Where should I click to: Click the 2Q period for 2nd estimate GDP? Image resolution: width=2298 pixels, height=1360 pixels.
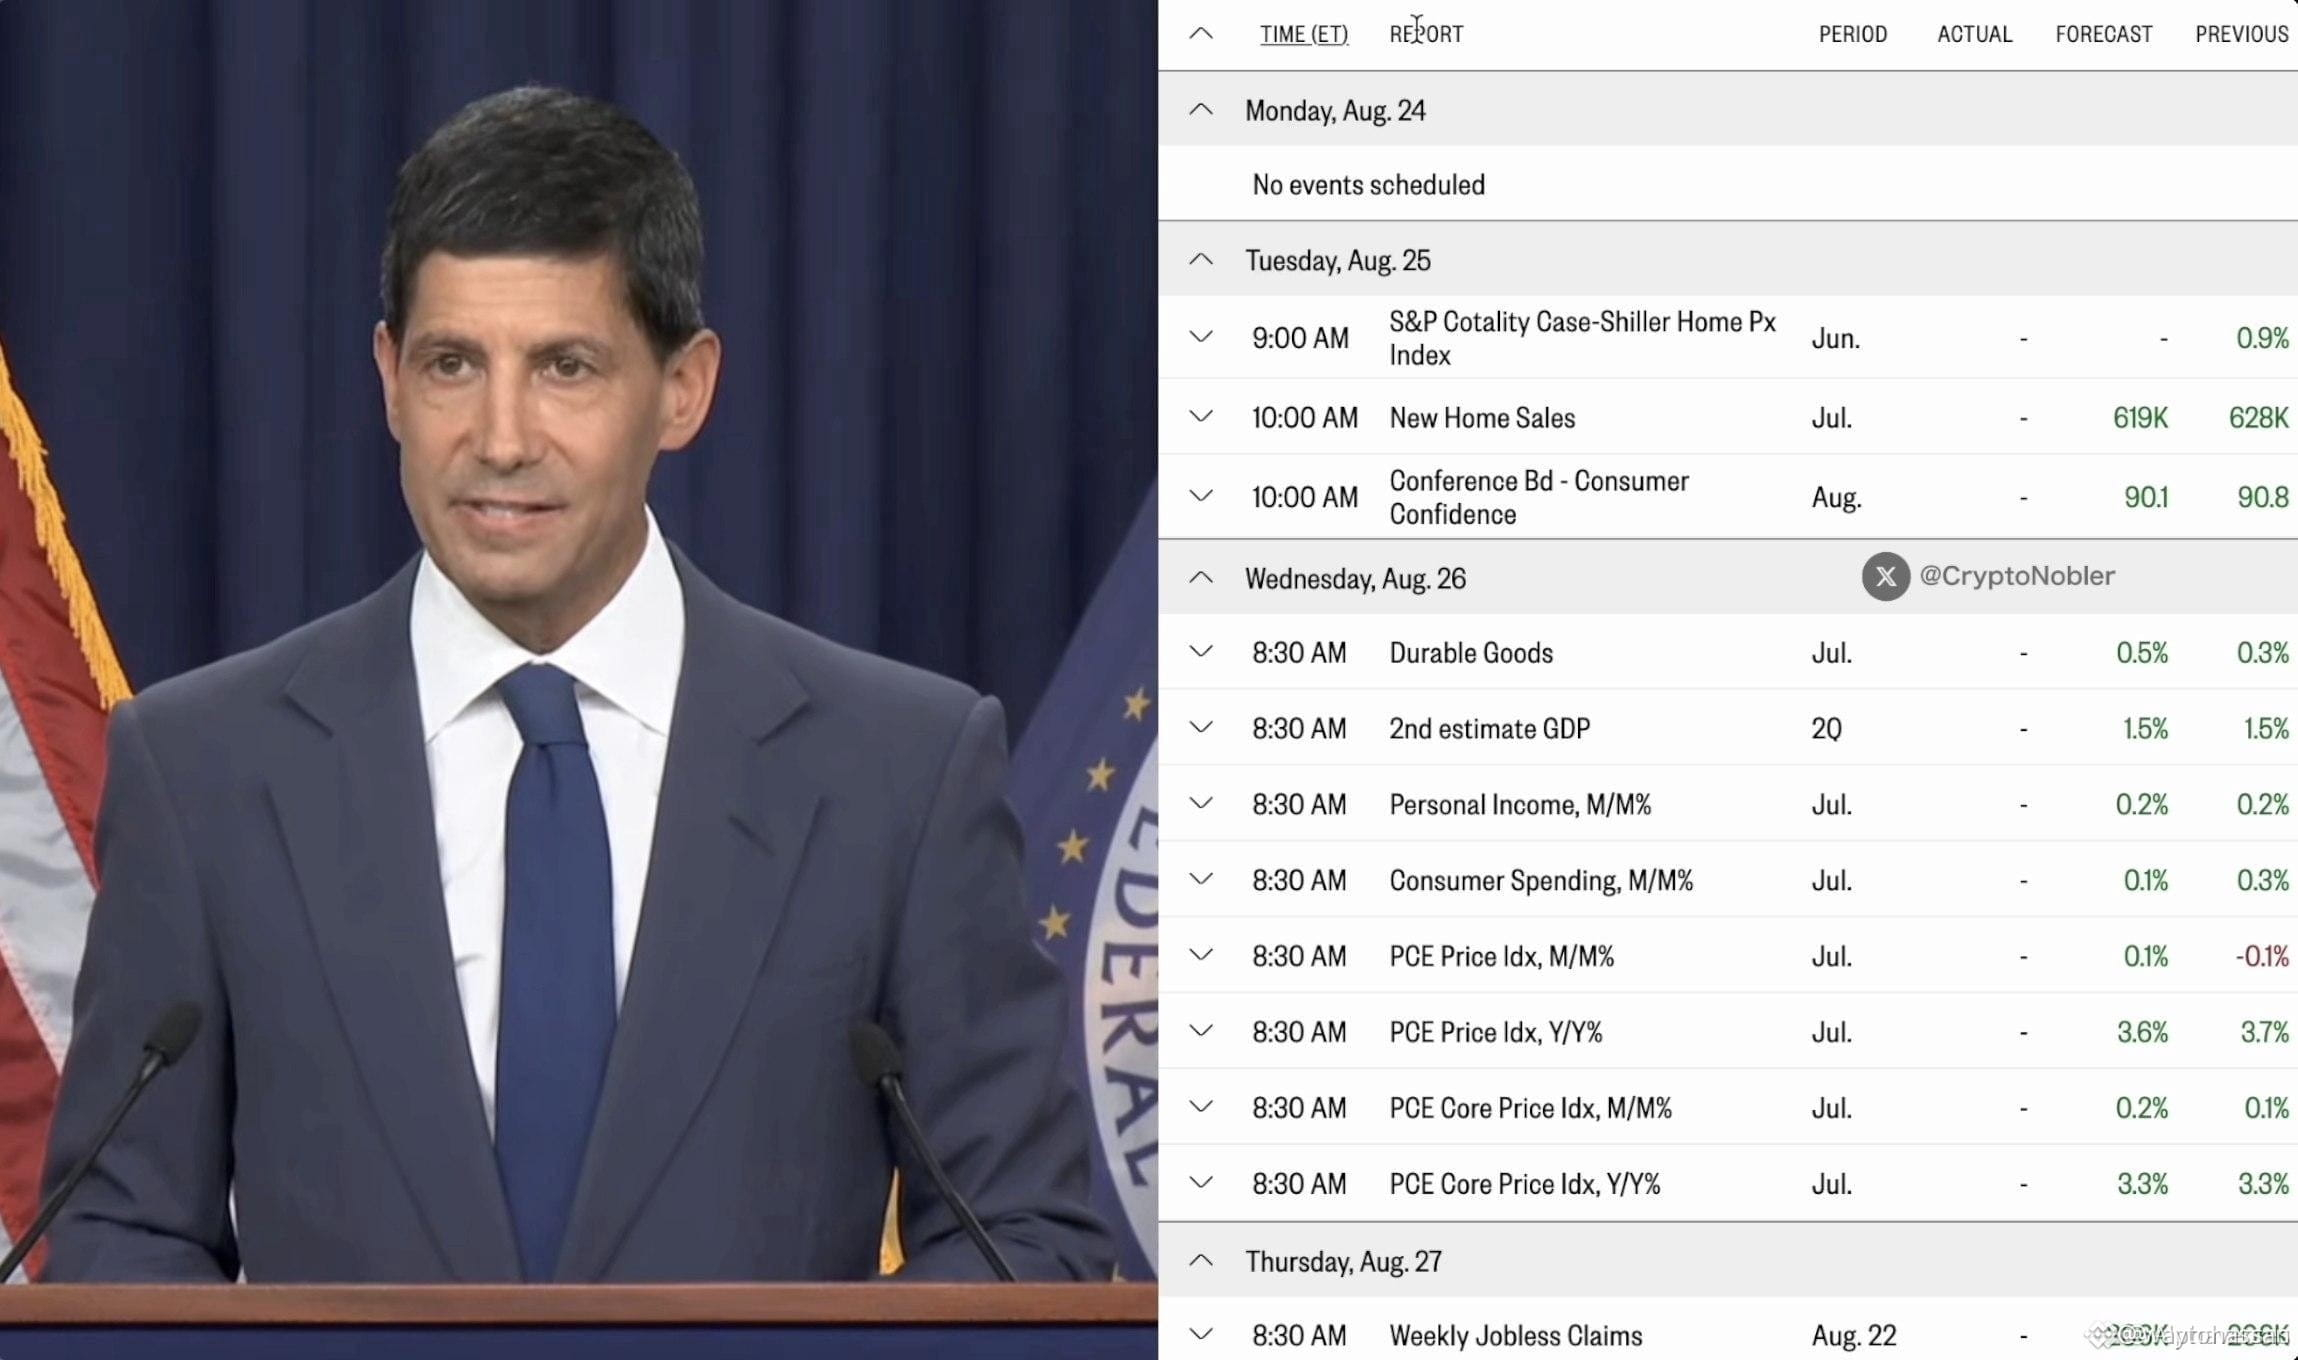[1826, 729]
